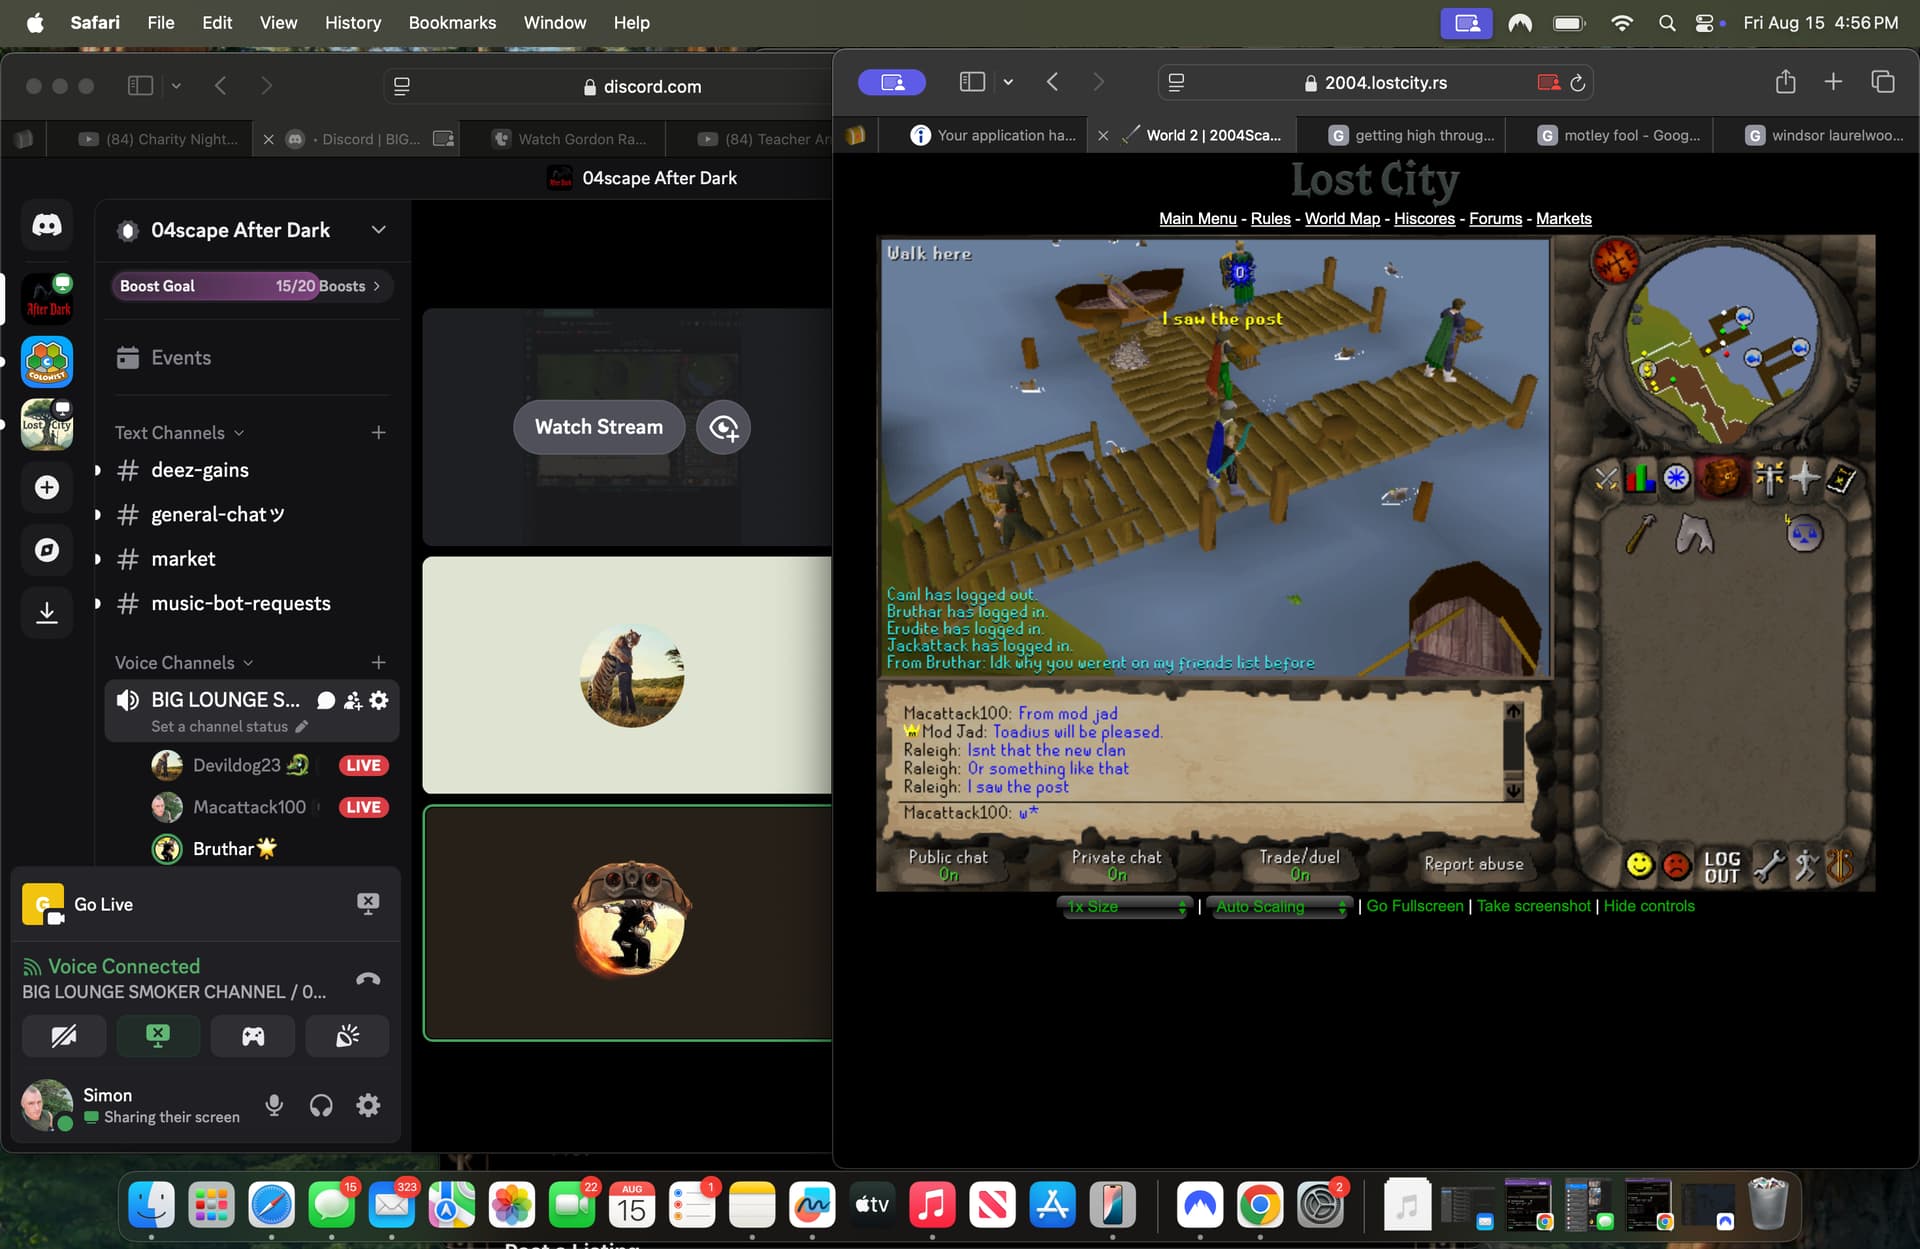The width and height of the screenshot is (1920, 1249).
Task: Open Discover servers compass icon
Action: point(47,550)
